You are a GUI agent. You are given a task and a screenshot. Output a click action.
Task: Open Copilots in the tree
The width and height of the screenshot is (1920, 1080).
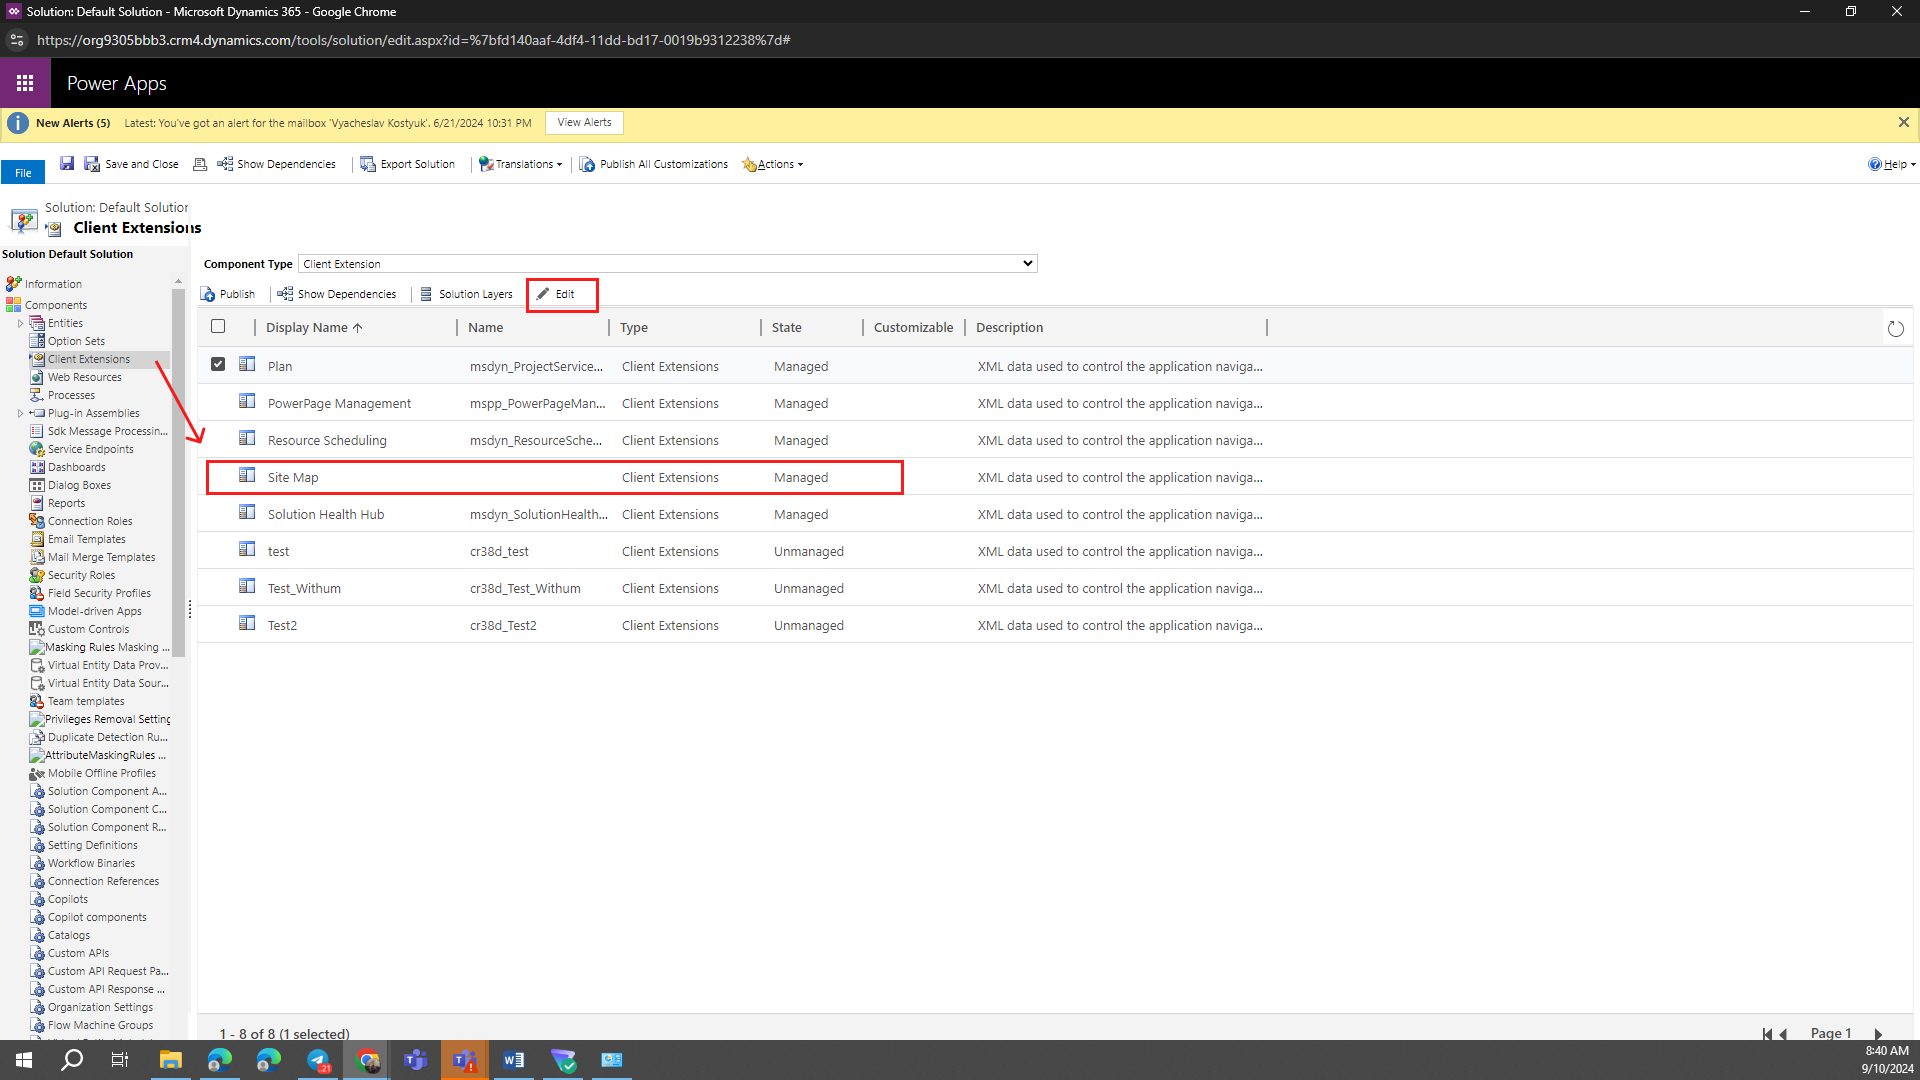pyautogui.click(x=68, y=899)
